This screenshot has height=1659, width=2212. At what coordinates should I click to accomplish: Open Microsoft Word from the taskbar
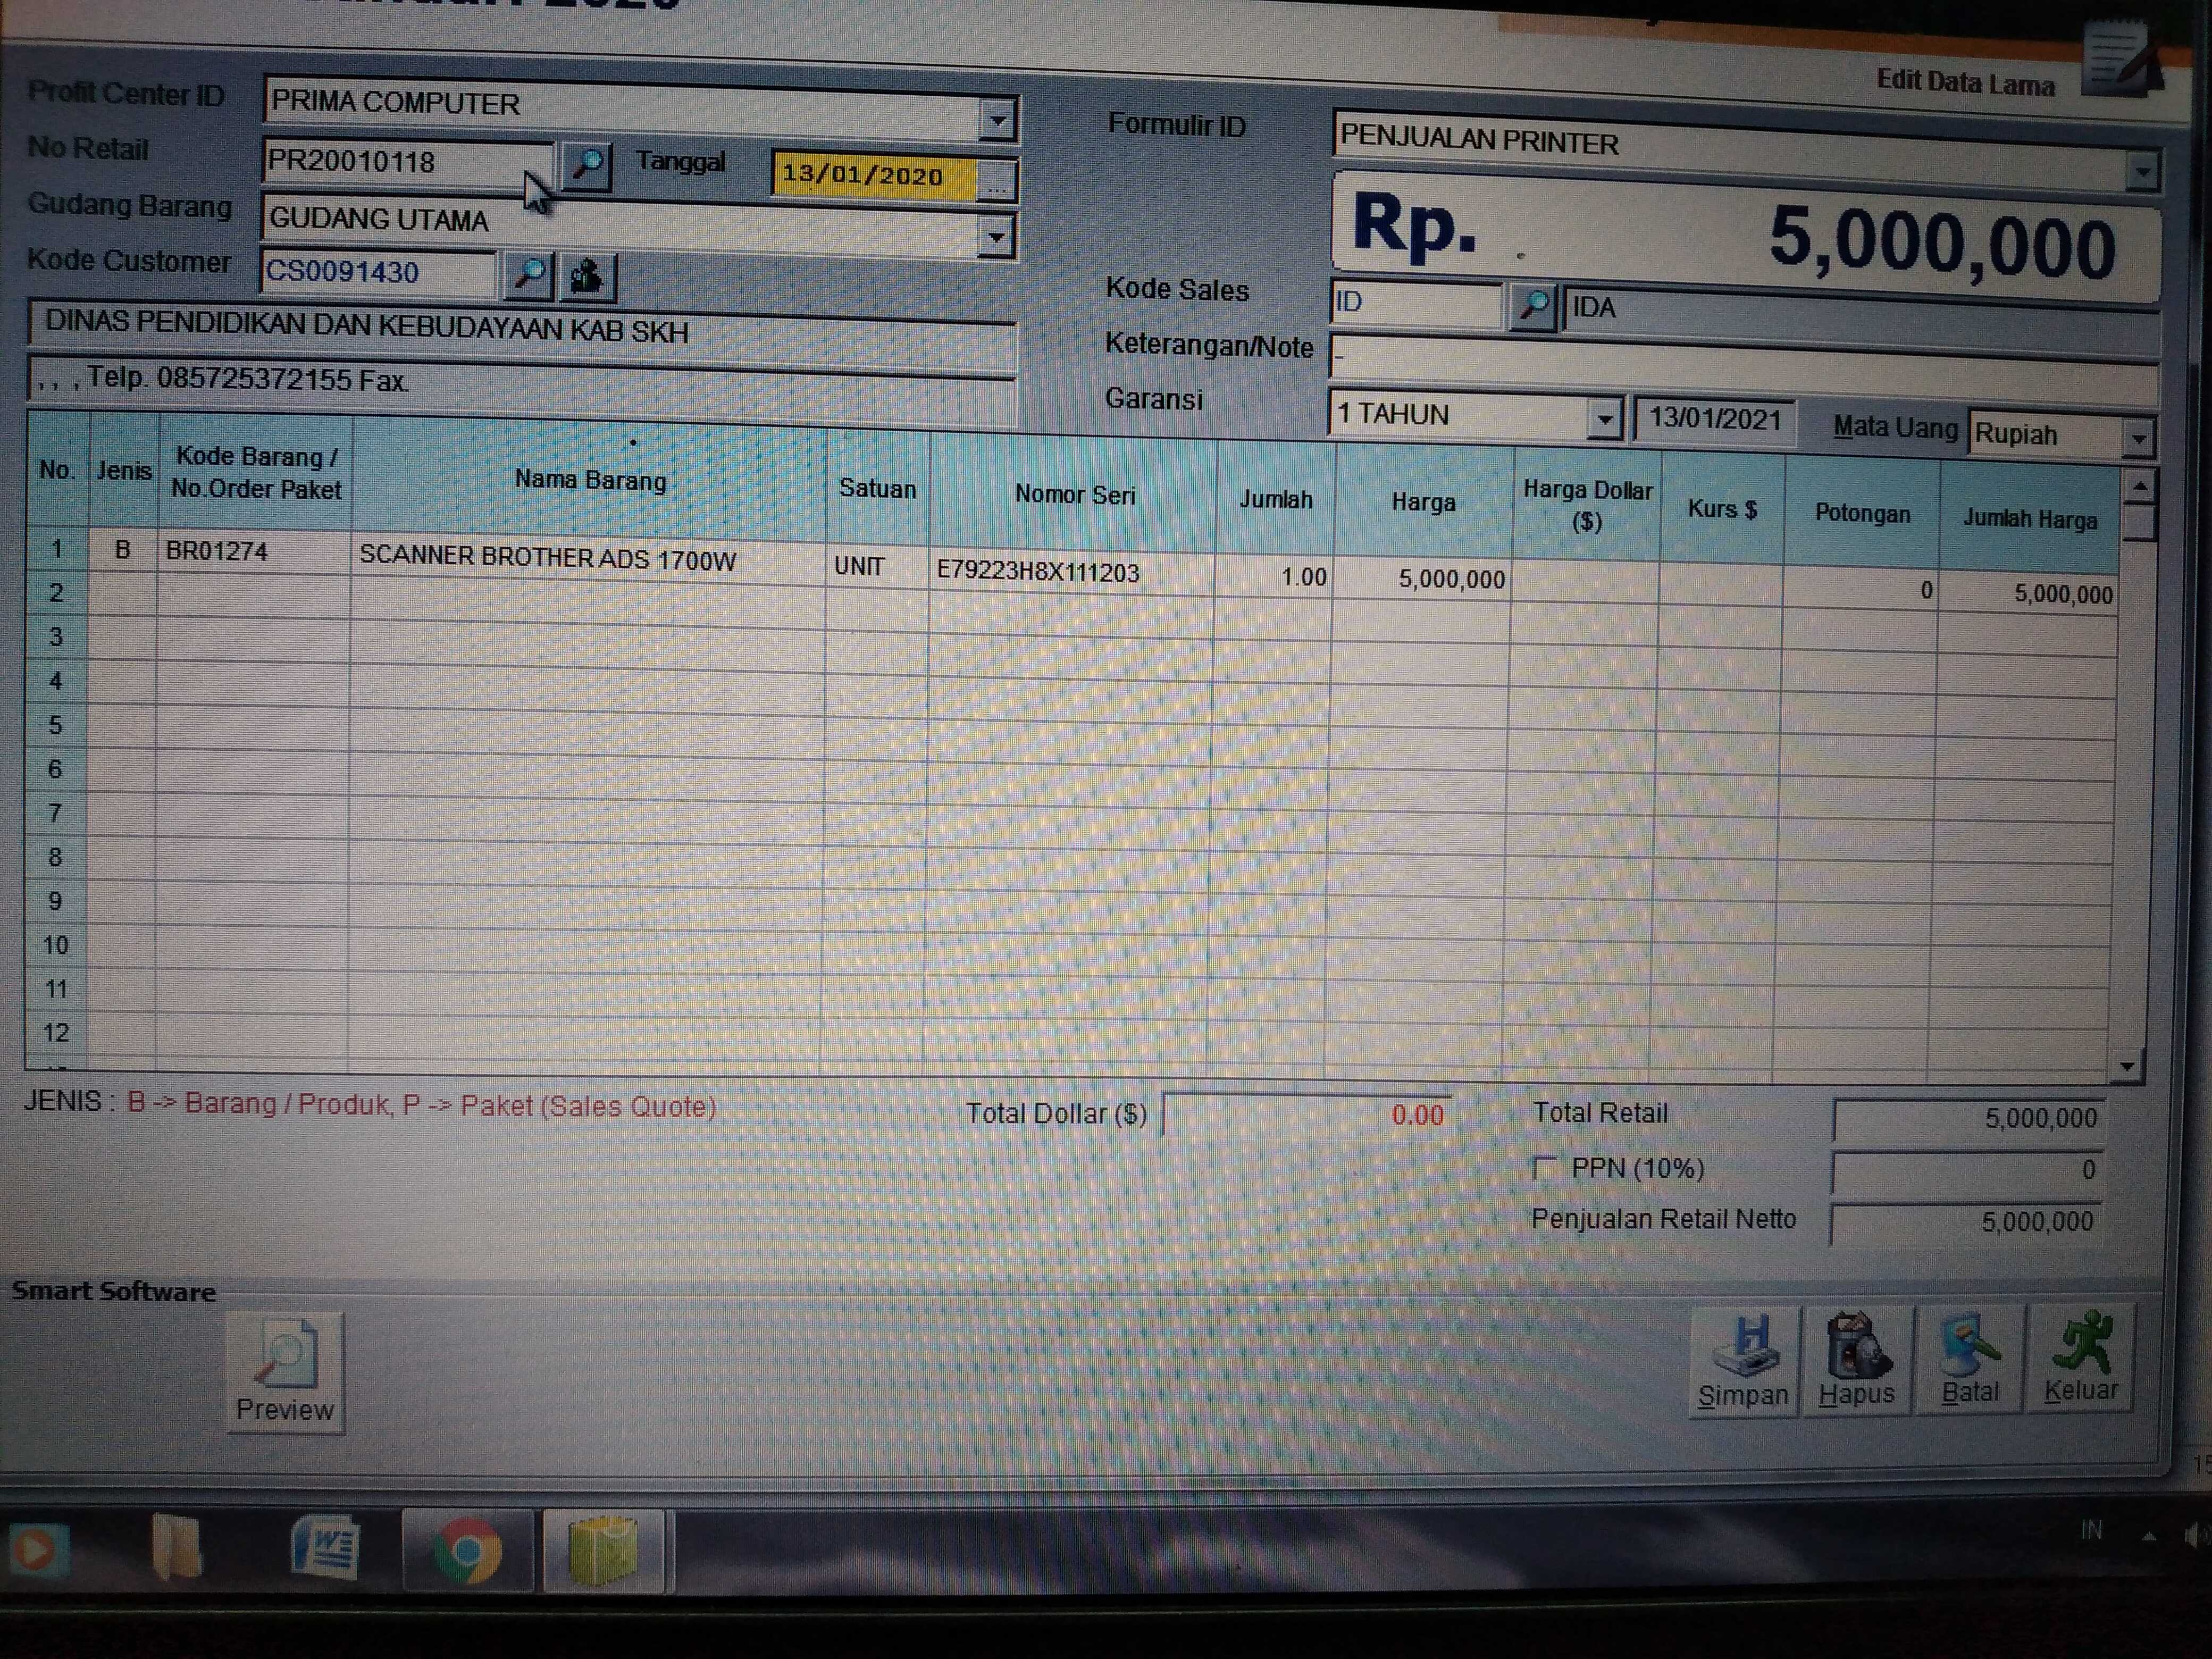326,1549
